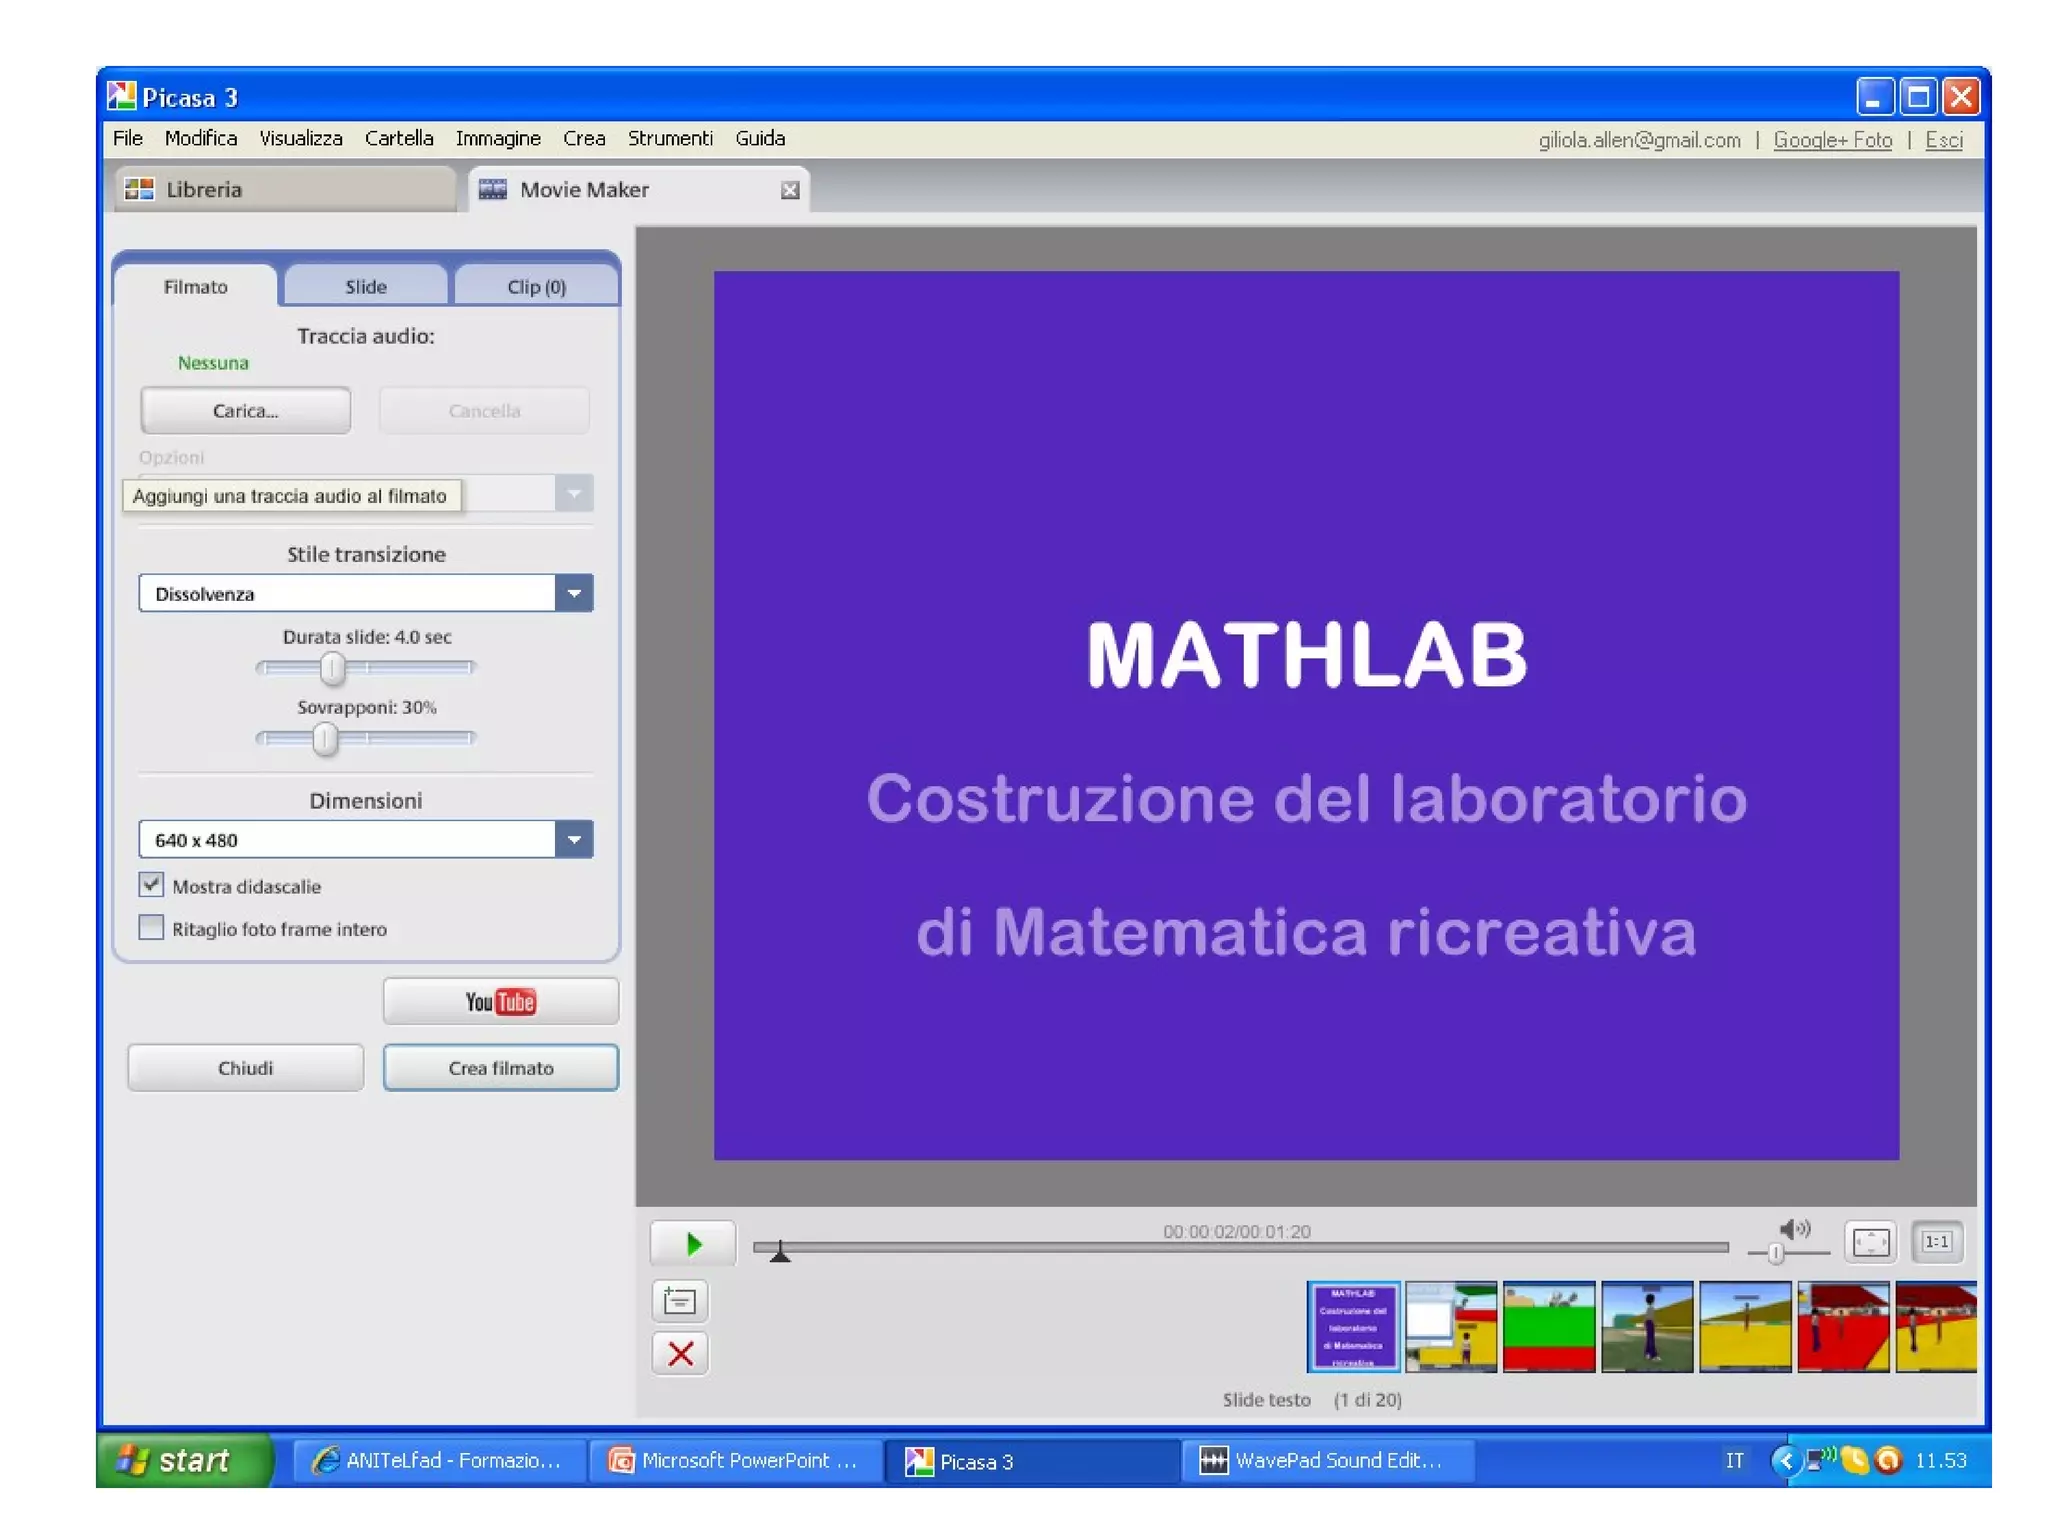
Task: Click the Crea filmato button
Action: click(500, 1068)
